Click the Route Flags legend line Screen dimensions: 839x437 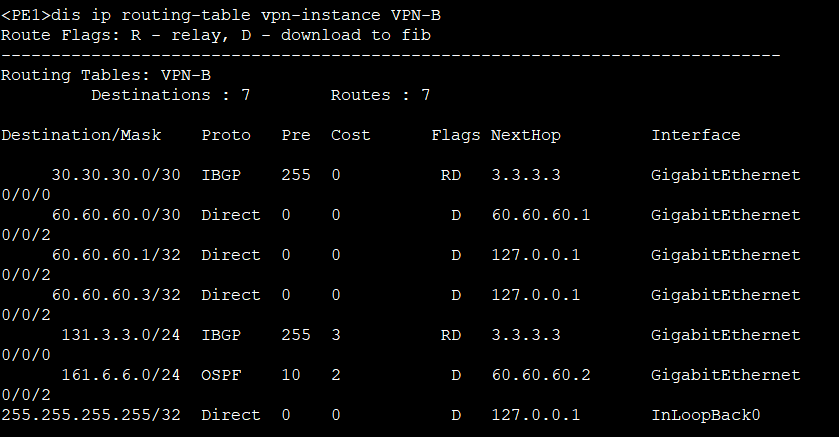[216, 36]
